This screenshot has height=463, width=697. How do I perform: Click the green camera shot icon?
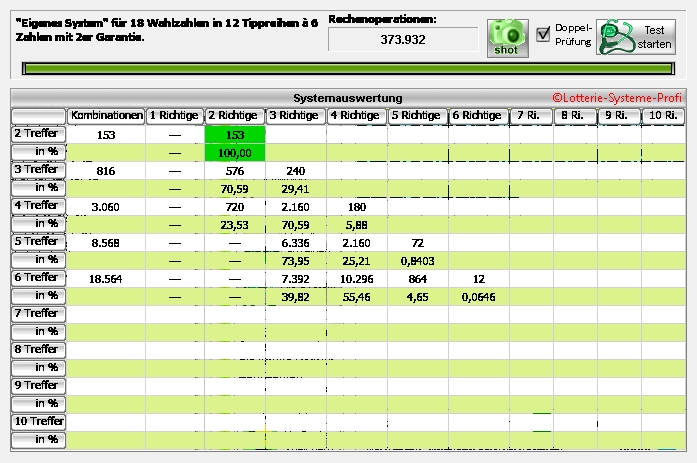point(508,37)
